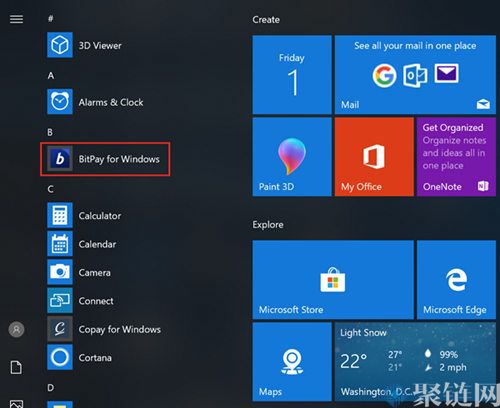Open the Documents shortcut icon
The height and width of the screenshot is (408, 500).
(16, 368)
